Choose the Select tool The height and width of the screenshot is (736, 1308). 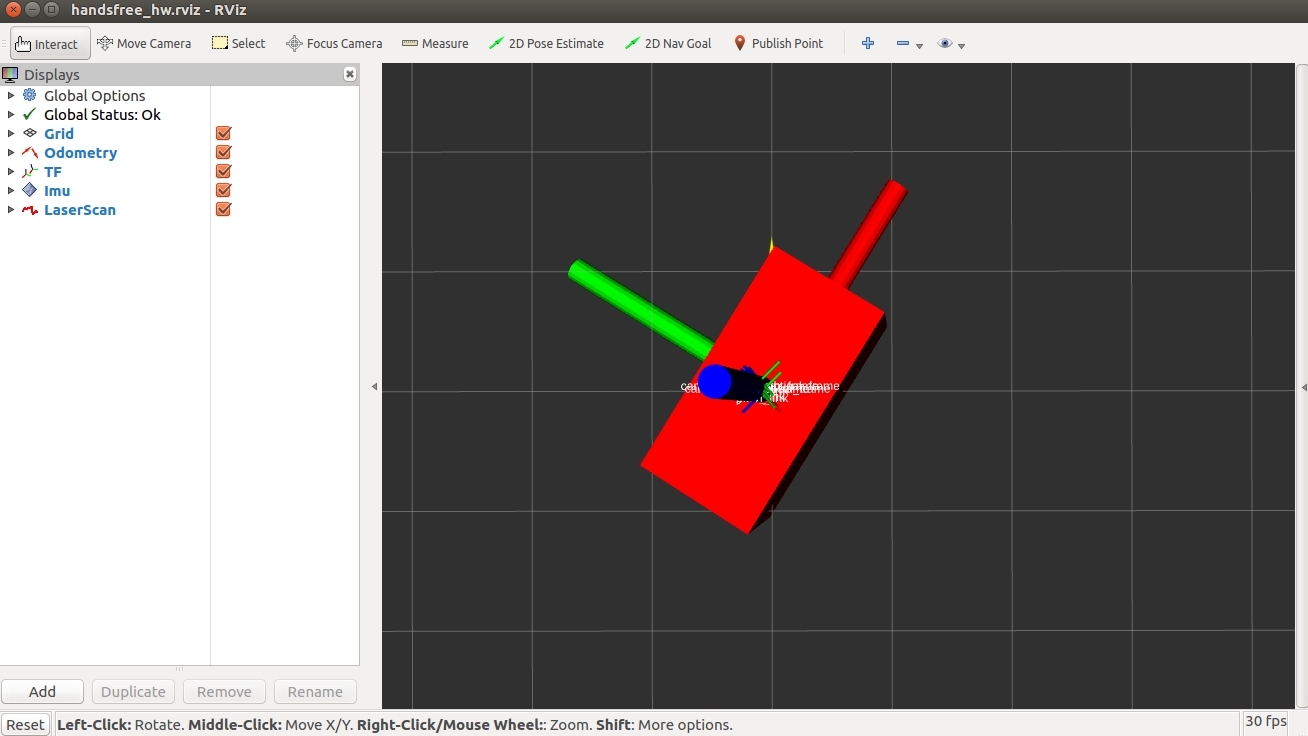click(x=238, y=44)
